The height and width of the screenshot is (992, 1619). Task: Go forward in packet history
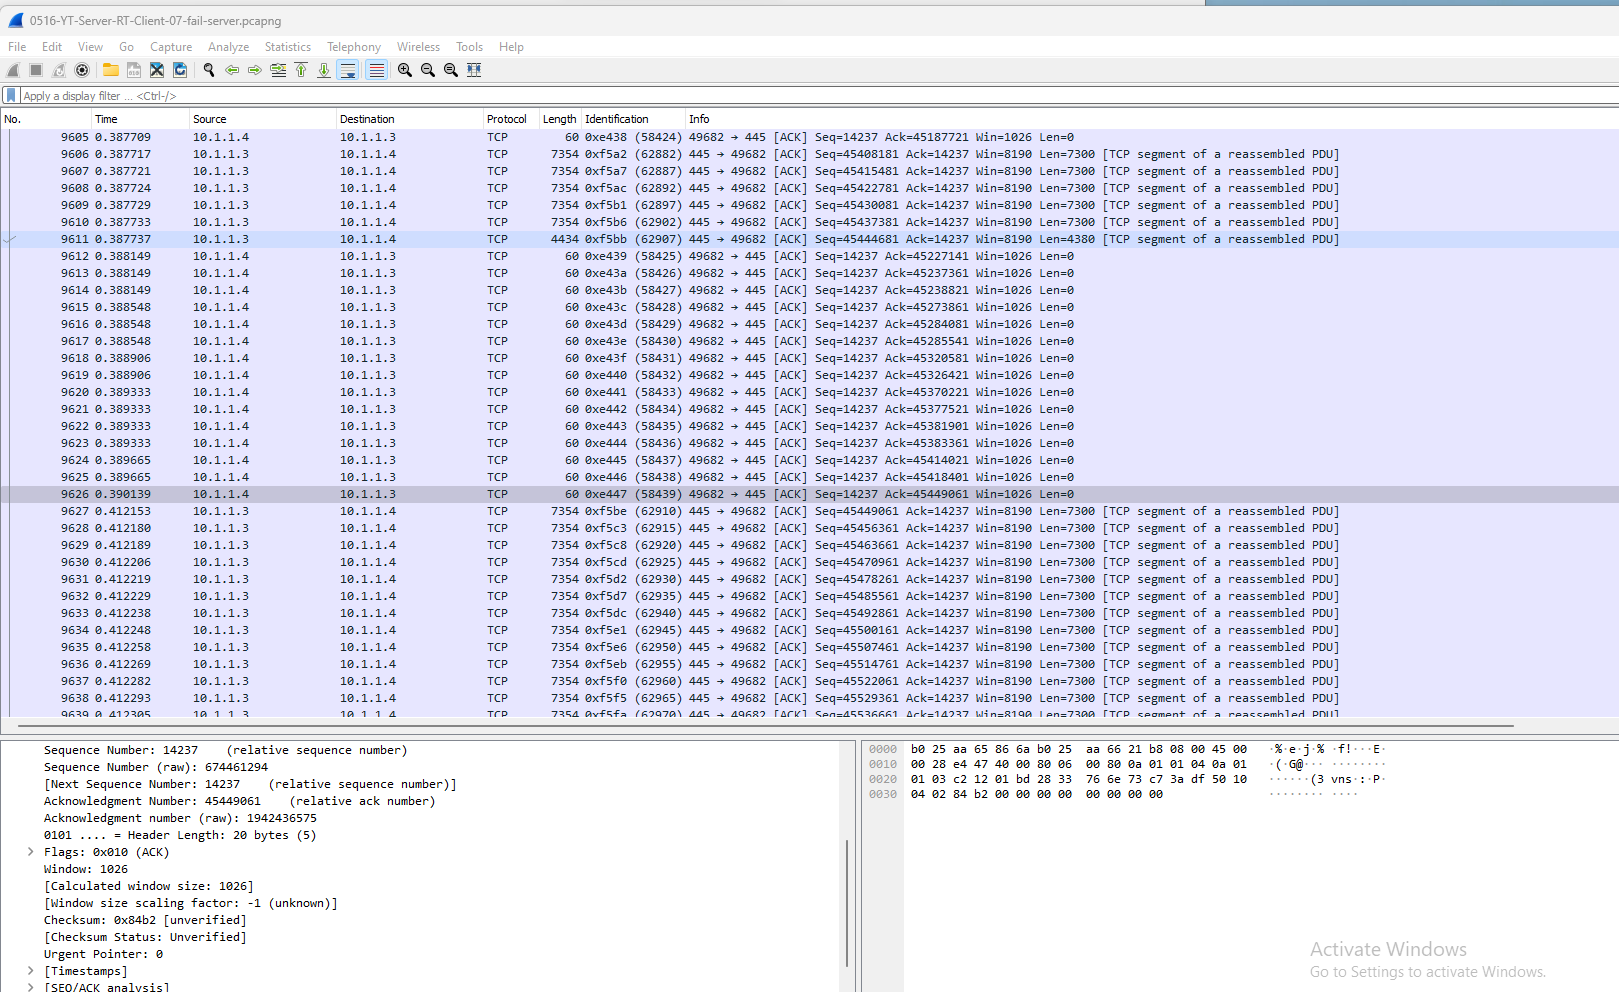point(255,70)
